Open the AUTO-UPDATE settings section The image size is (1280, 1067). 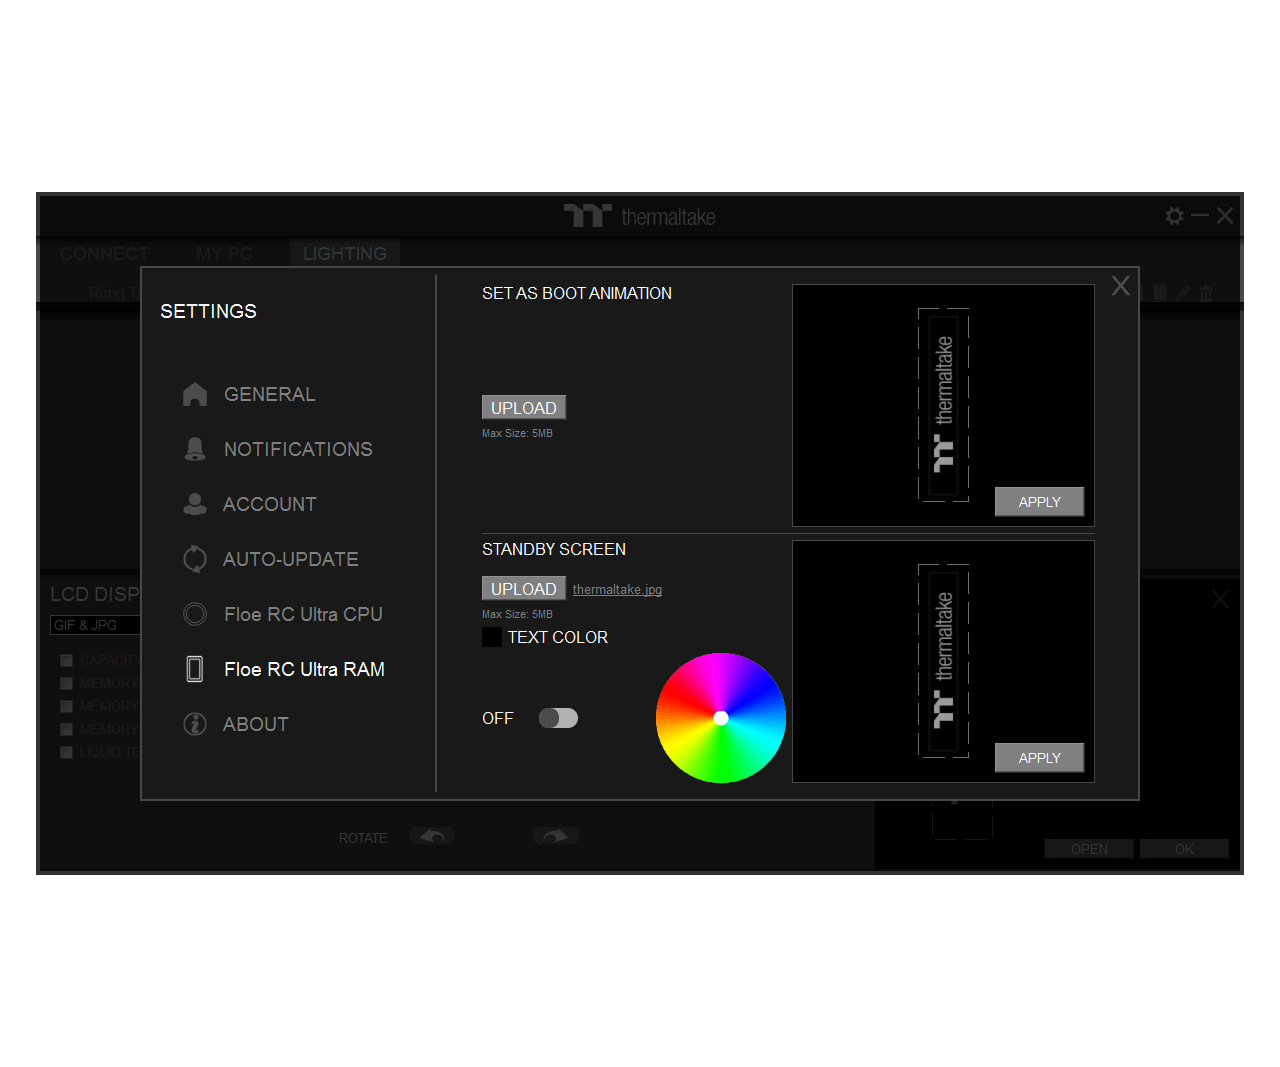click(x=290, y=559)
